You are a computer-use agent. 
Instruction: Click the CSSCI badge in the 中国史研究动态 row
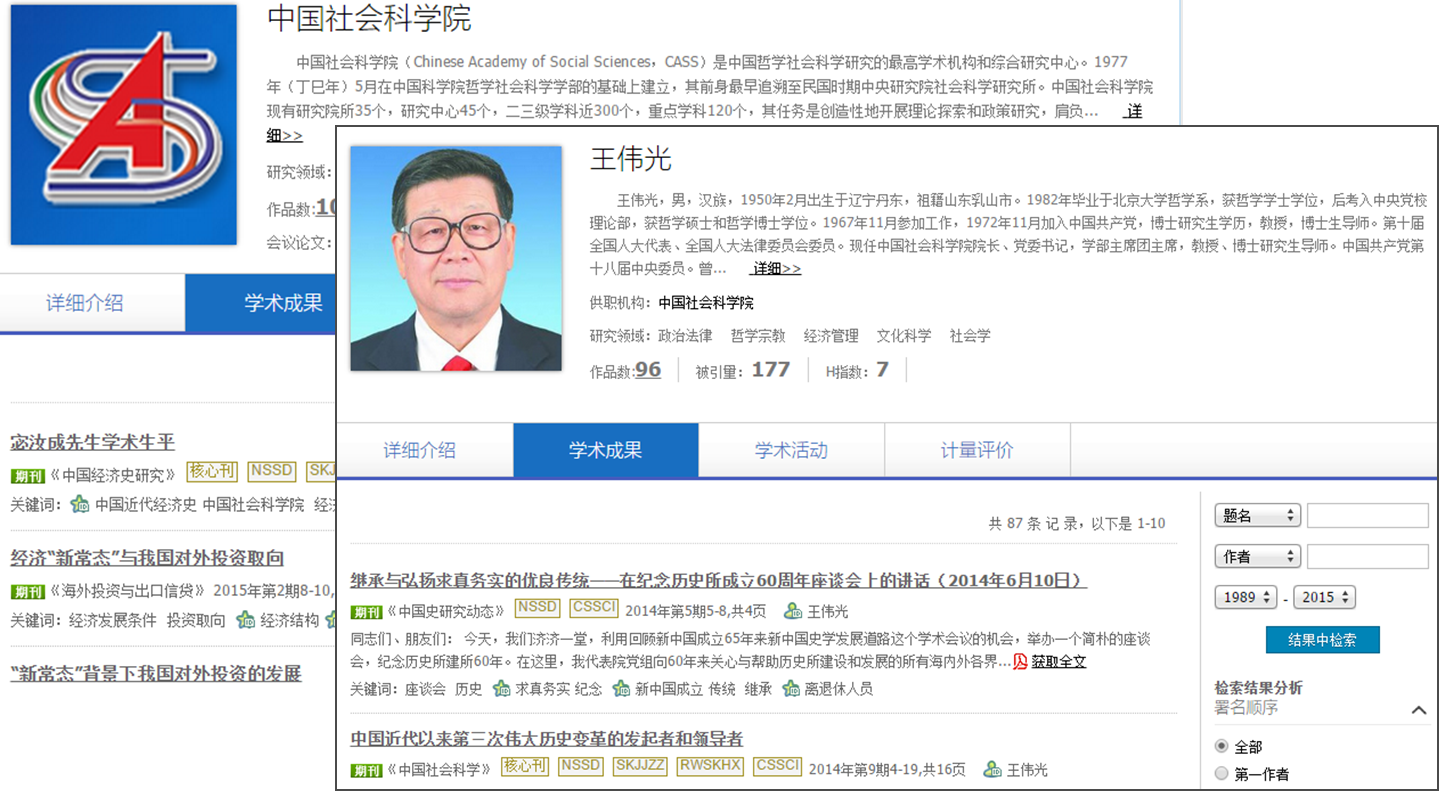[x=594, y=607]
